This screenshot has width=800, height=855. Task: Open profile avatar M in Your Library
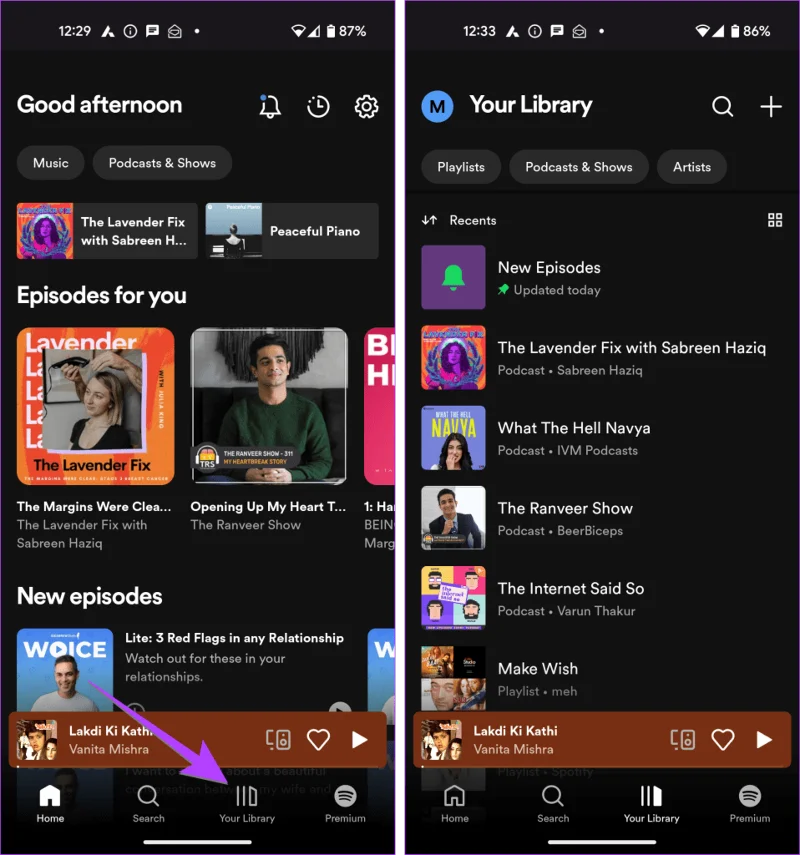[437, 106]
